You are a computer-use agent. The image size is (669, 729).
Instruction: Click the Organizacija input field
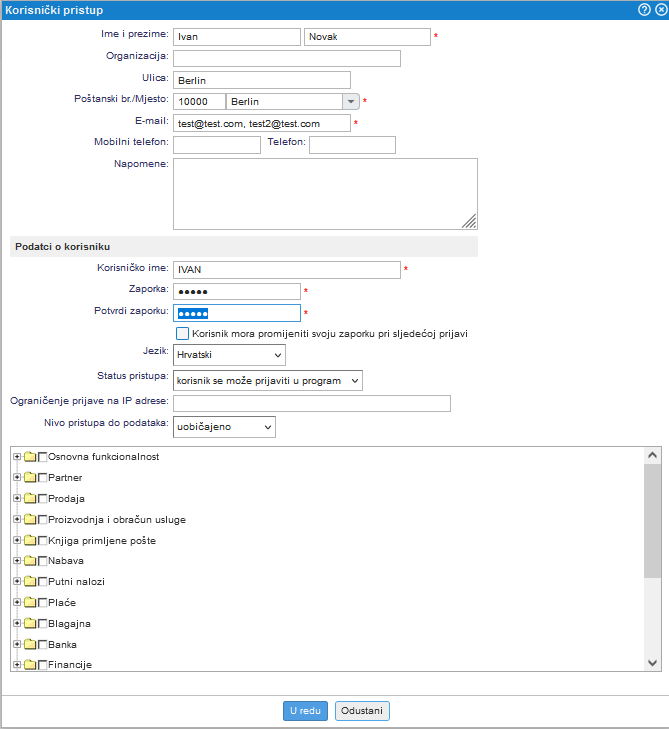(x=287, y=59)
